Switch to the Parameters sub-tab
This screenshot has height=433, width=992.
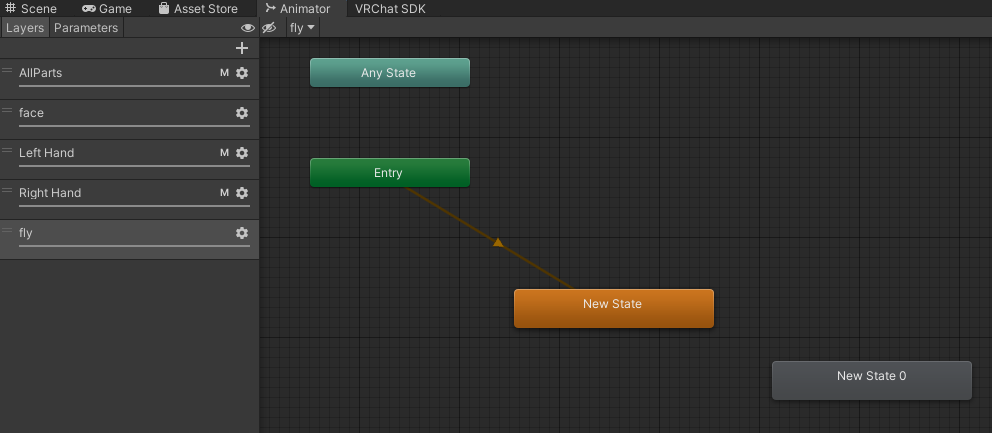(86, 28)
